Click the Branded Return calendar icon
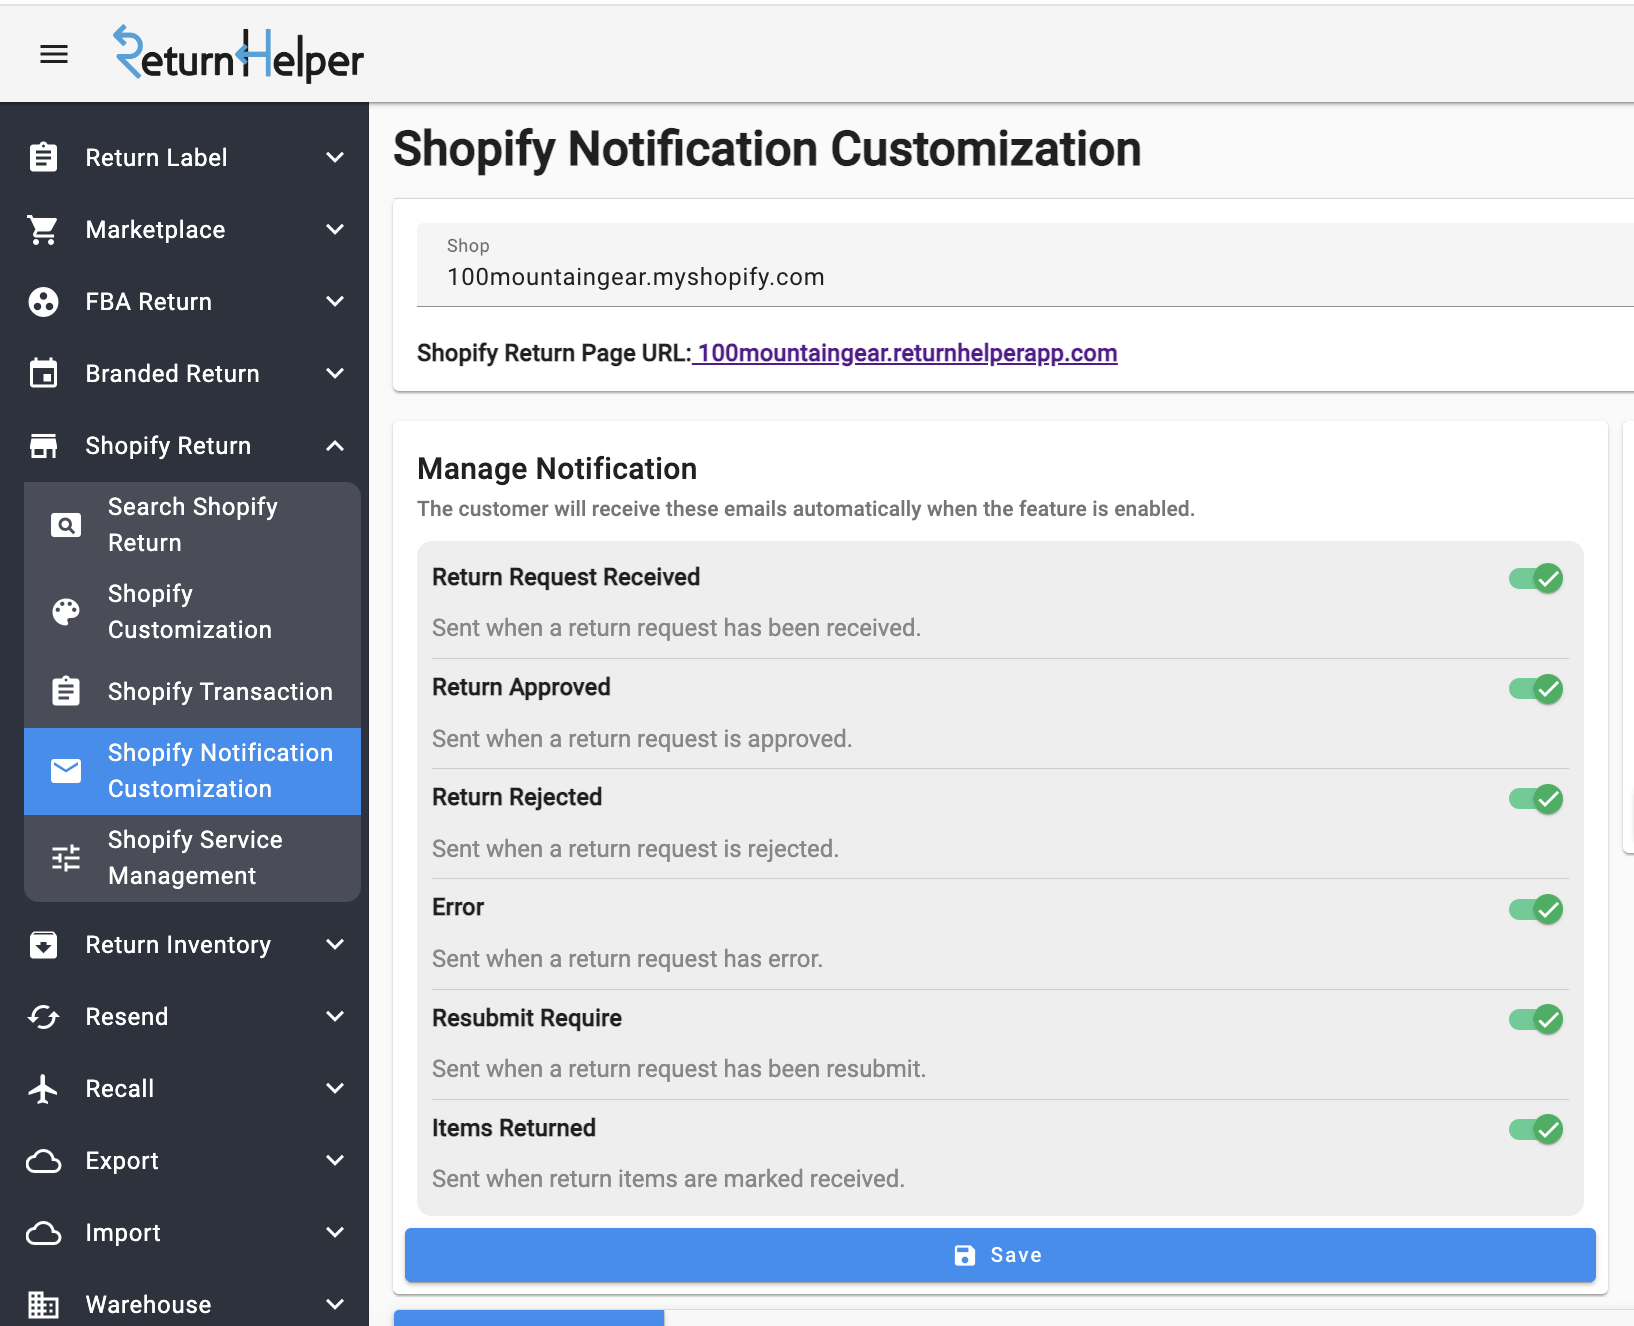This screenshot has height=1326, width=1634. coord(44,373)
